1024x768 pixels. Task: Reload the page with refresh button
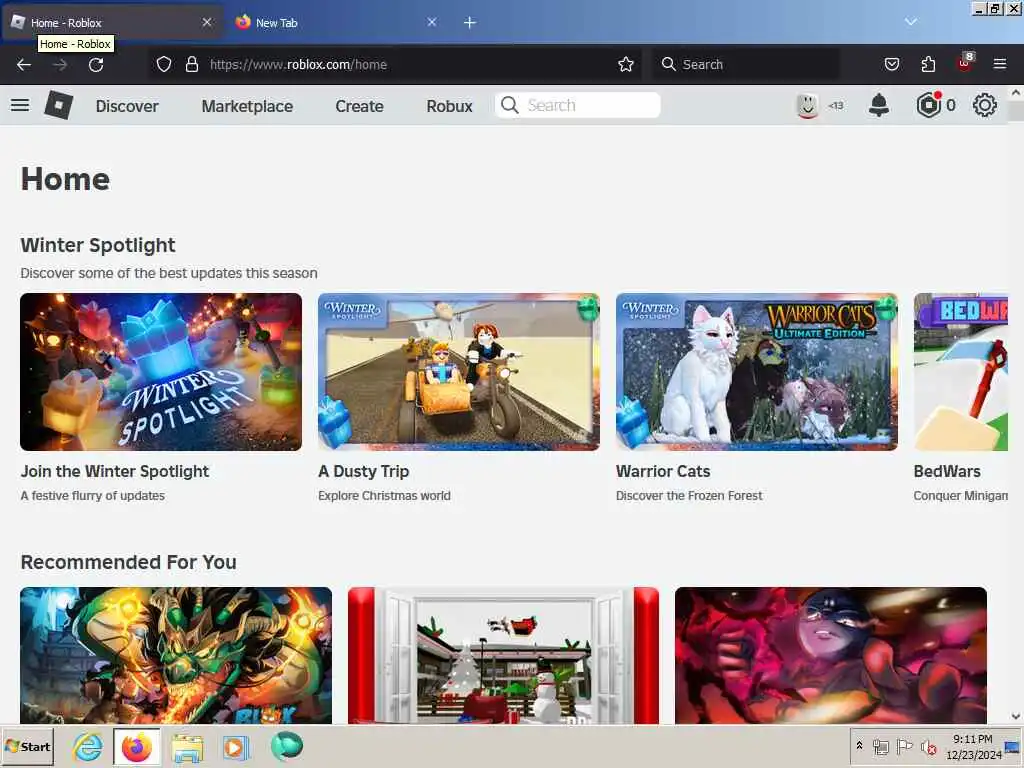96,64
